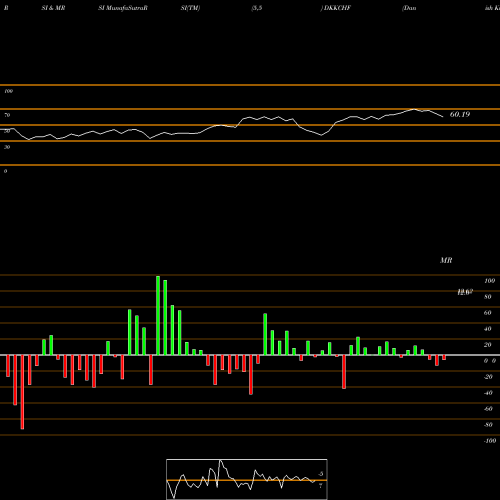
Task: Click the '-100' label on MR axis
Action: [489, 441]
